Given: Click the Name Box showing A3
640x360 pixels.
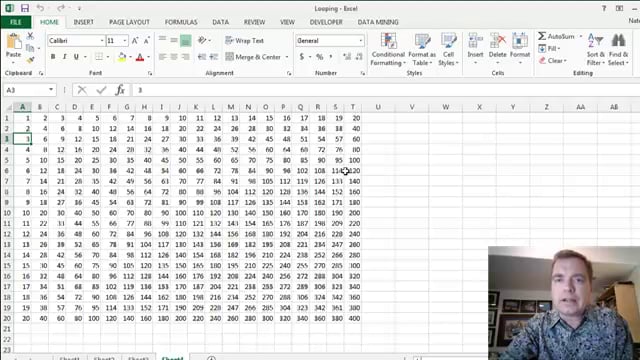Looking at the screenshot, I should pos(29,90).
